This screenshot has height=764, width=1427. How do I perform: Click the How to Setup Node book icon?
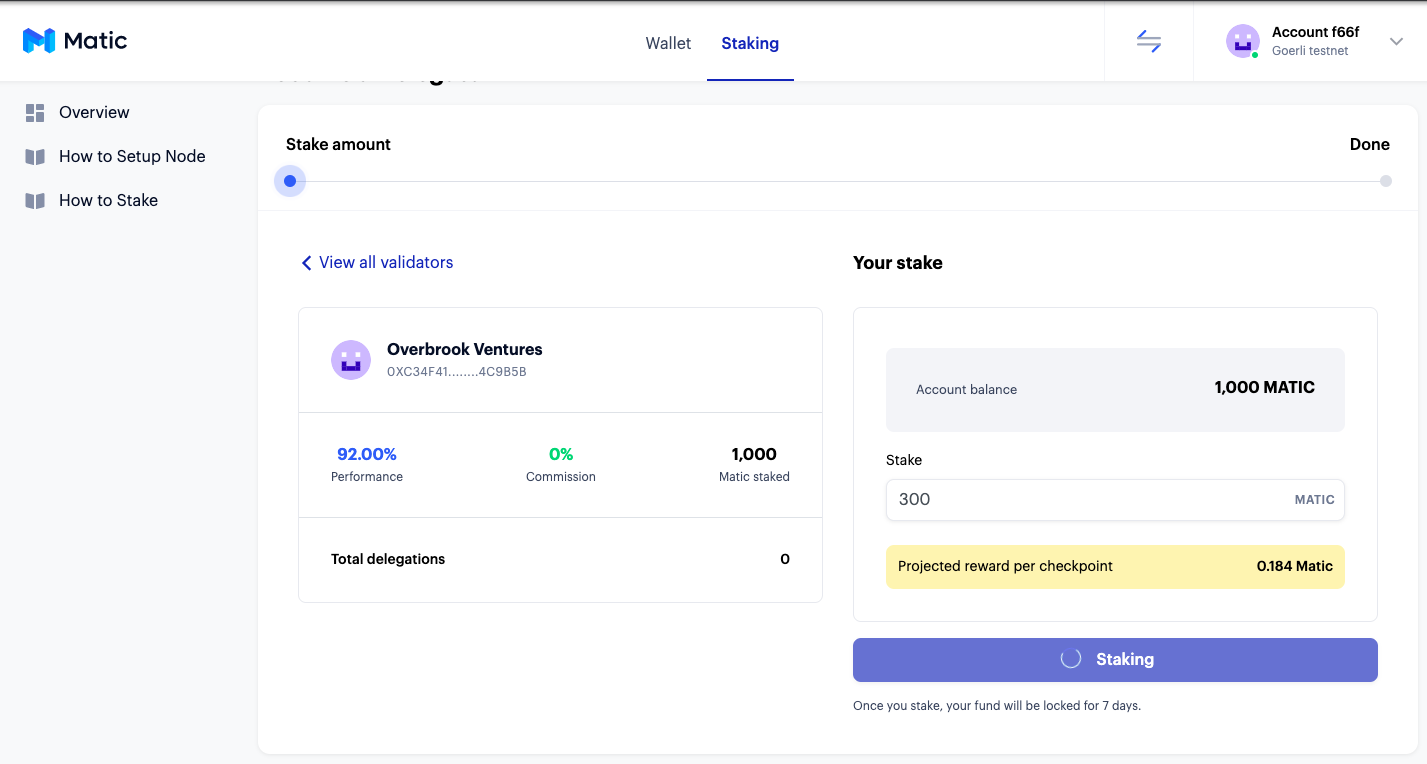coord(35,157)
